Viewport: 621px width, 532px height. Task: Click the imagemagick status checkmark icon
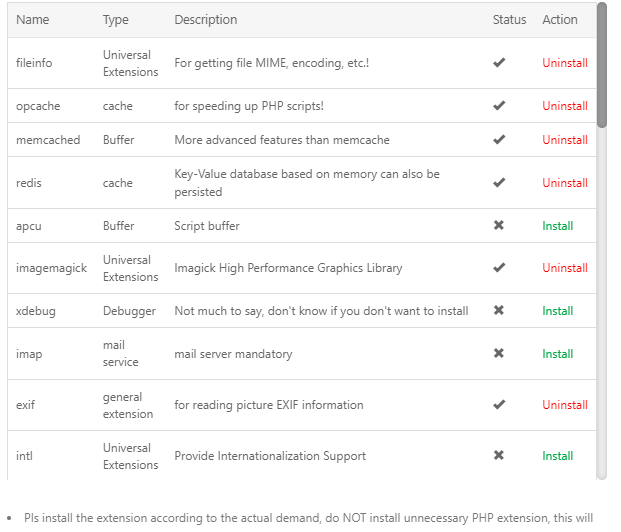tap(499, 267)
